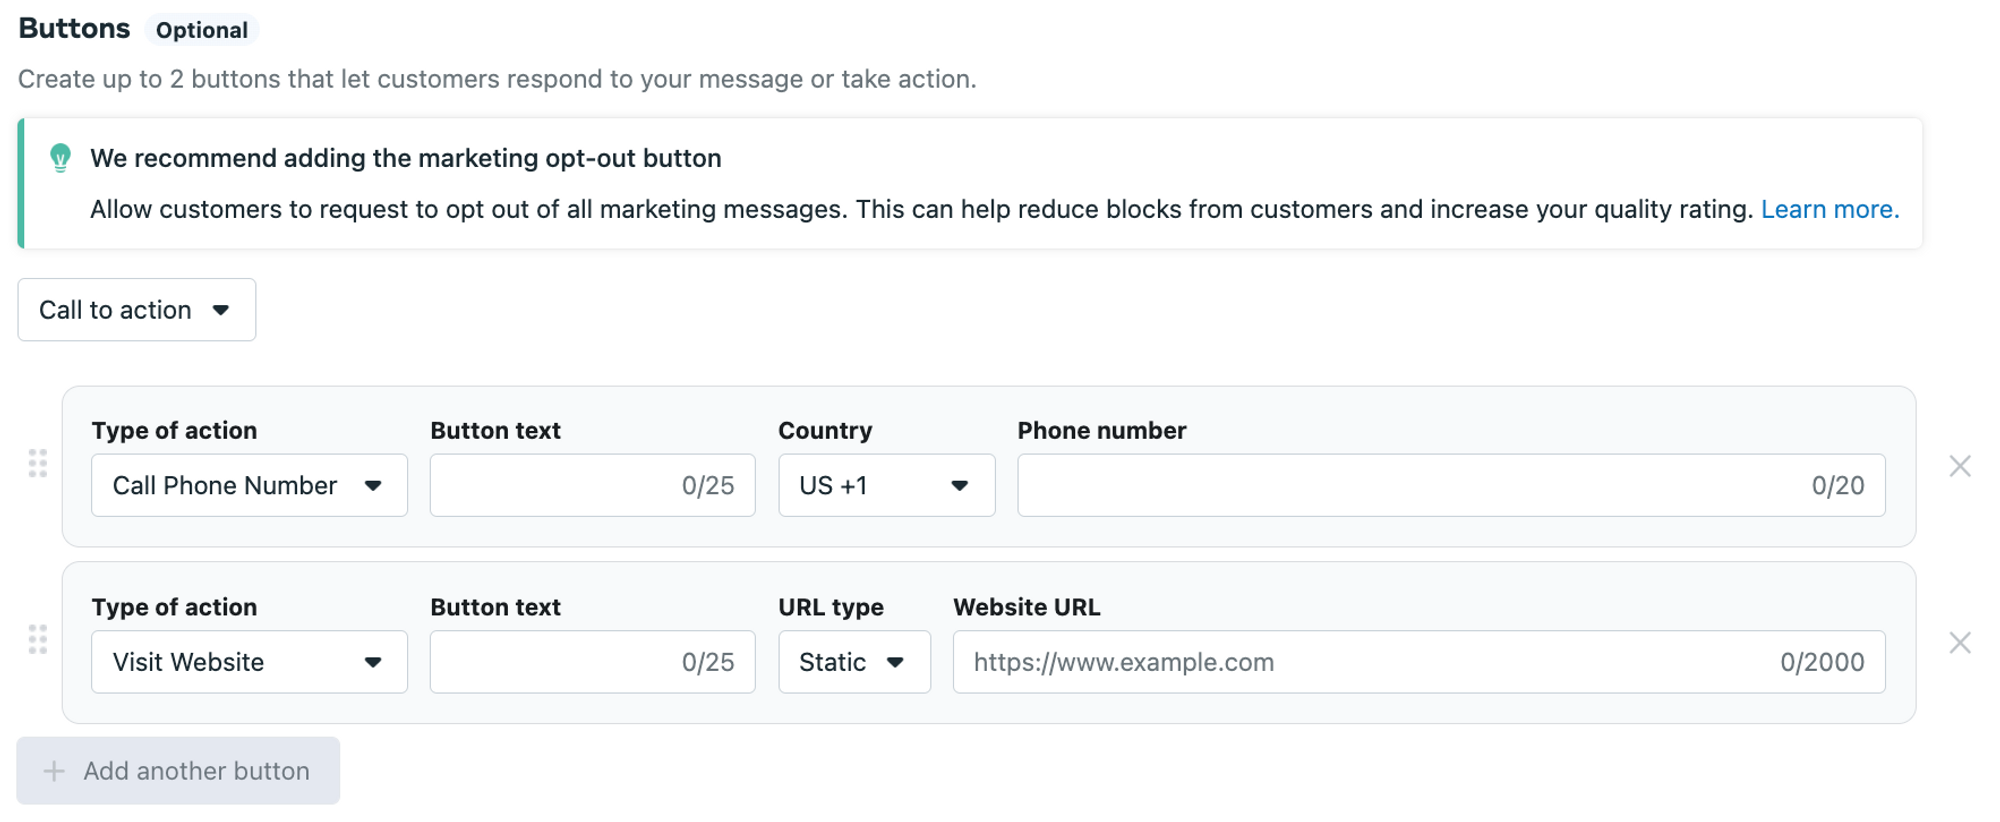Viewport: 2000px width, 822px height.
Task: Click drag handle of Visit Website row
Action: coord(38,640)
